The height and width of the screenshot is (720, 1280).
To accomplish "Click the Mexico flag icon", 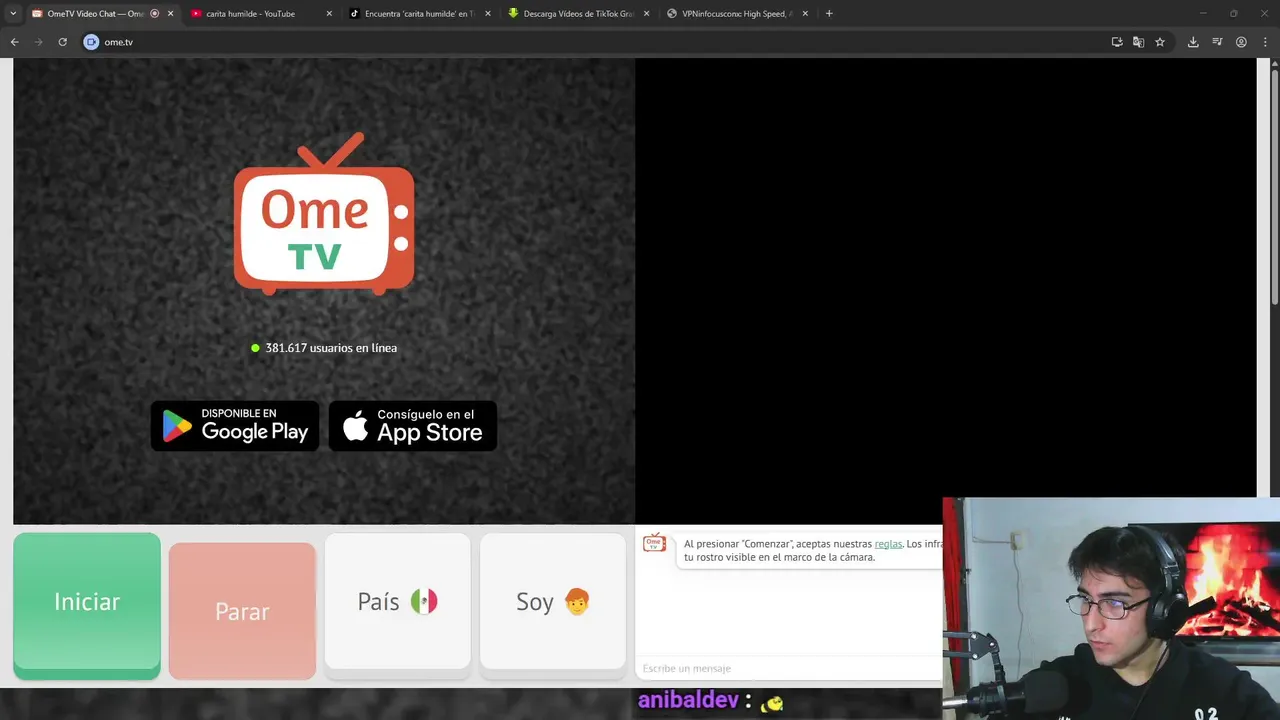I will 424,601.
